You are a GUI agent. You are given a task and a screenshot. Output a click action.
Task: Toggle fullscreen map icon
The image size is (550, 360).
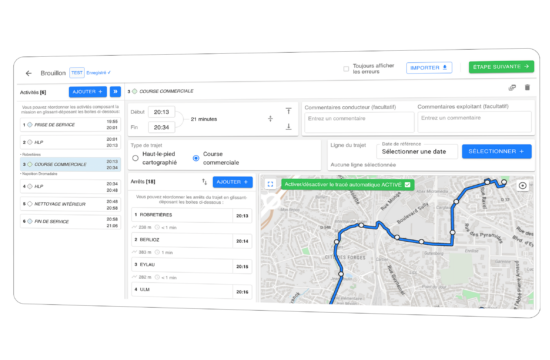tap(270, 184)
